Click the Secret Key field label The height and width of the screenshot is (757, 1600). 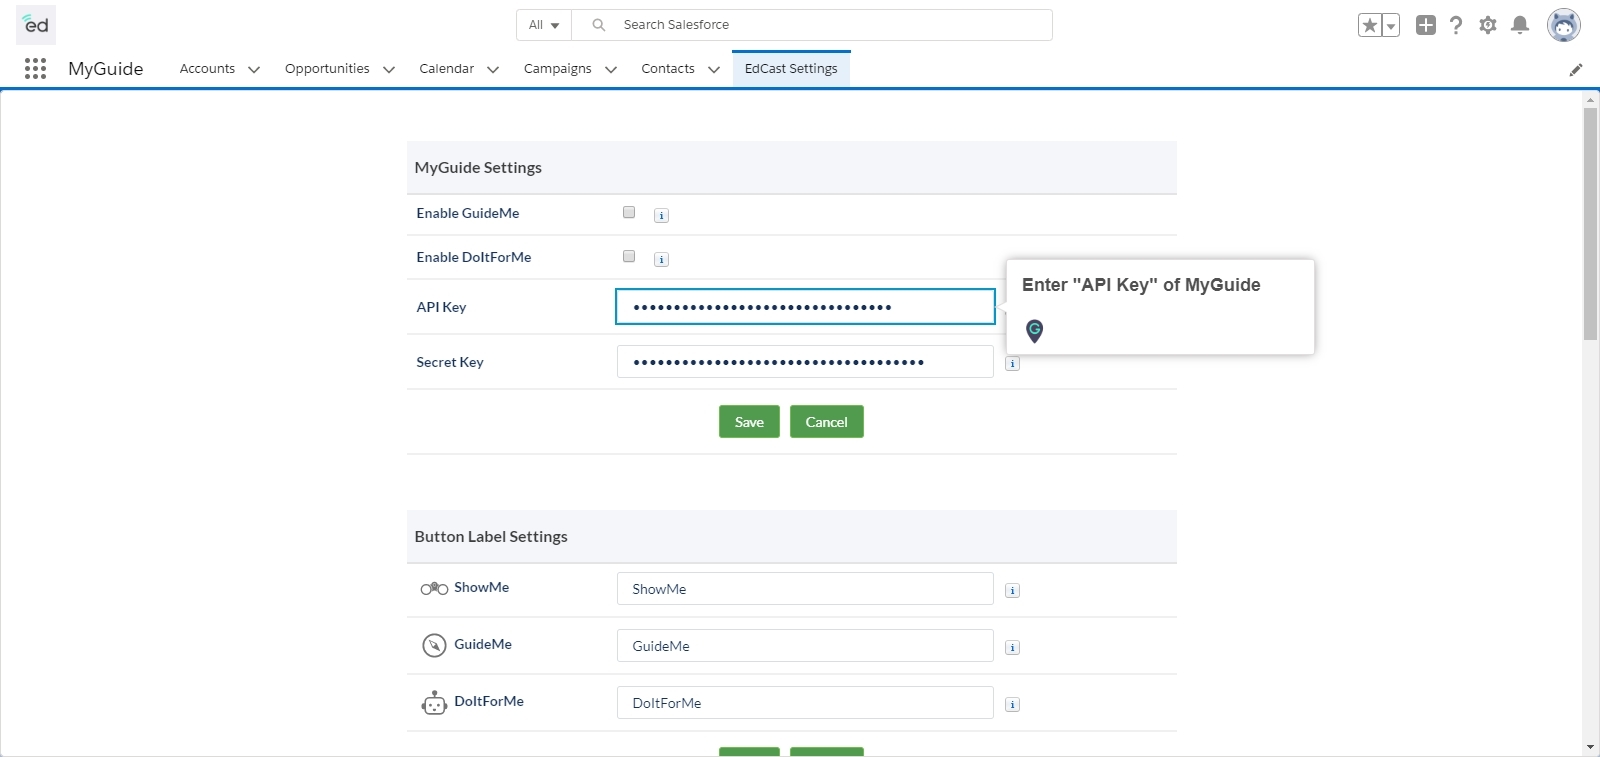point(450,362)
